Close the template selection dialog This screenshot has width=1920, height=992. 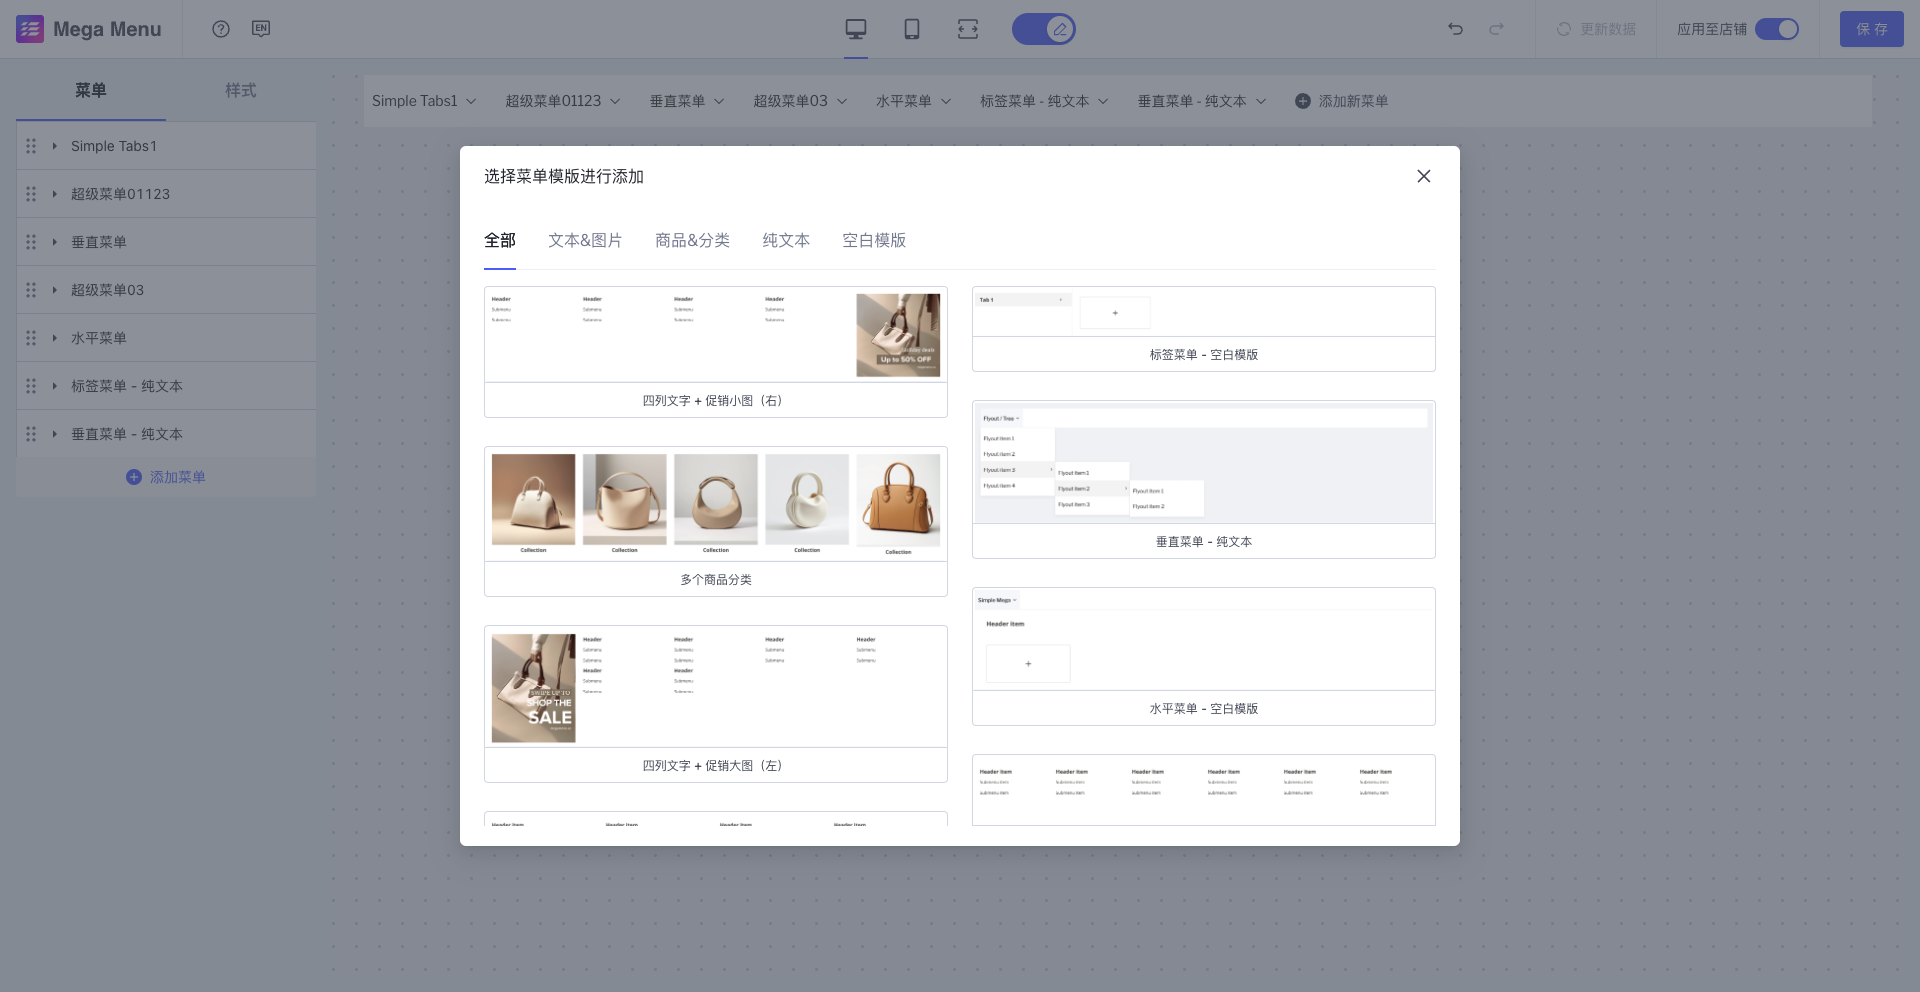[x=1424, y=176]
